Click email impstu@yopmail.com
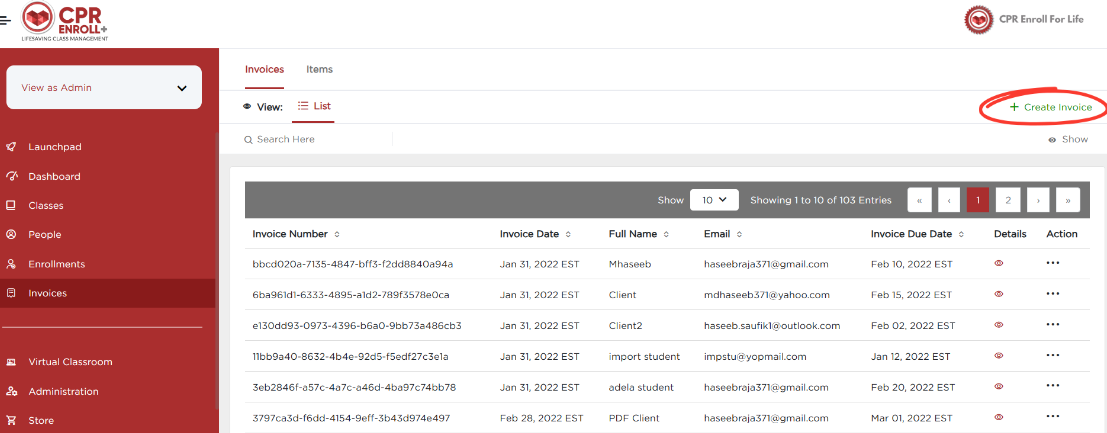This screenshot has height=433, width=1107. click(755, 357)
